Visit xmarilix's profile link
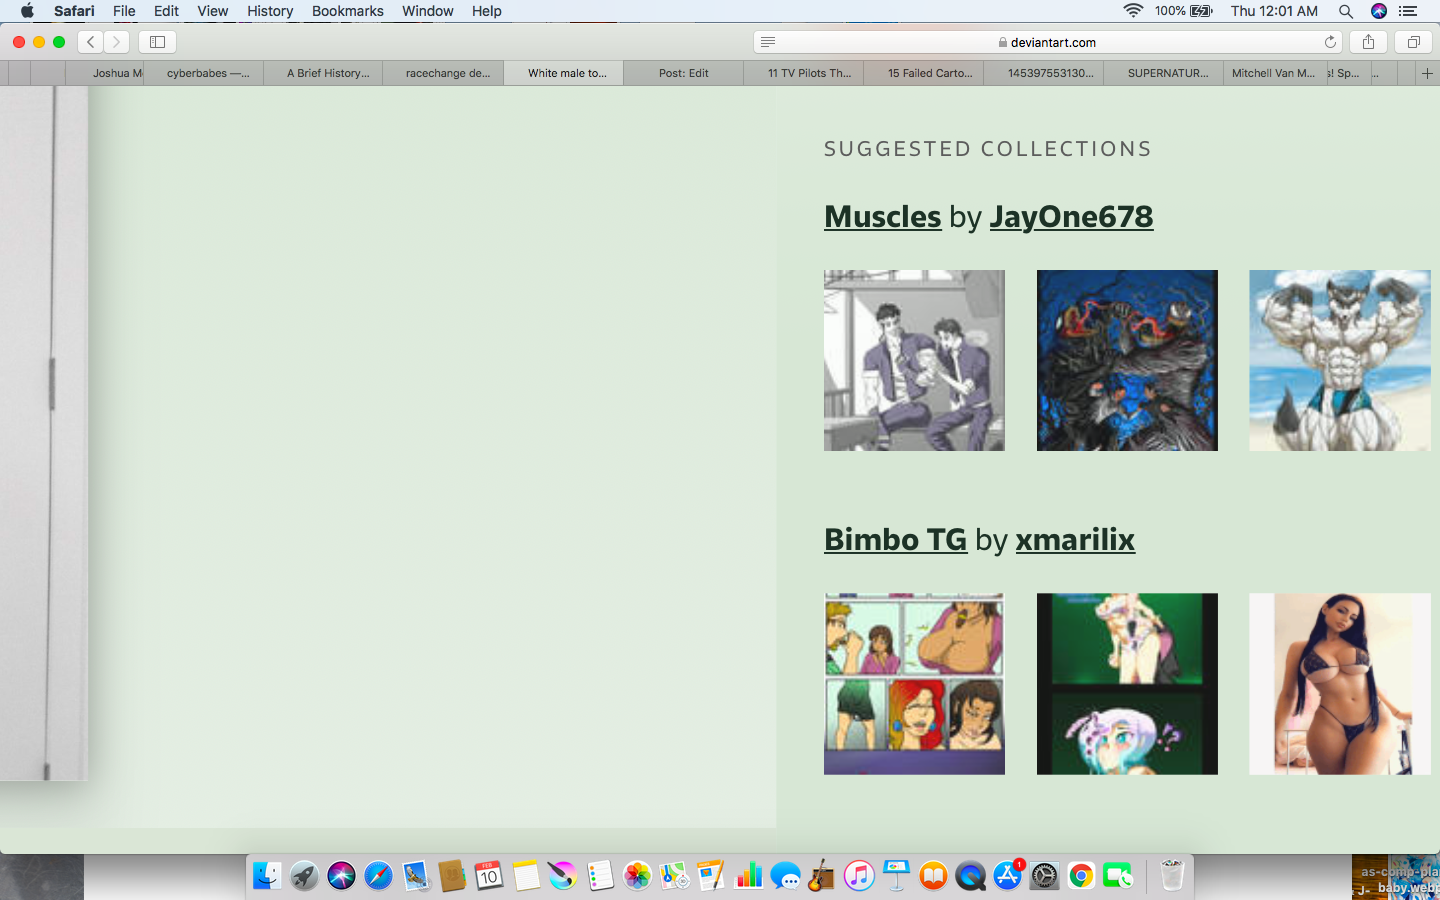 click(1075, 539)
